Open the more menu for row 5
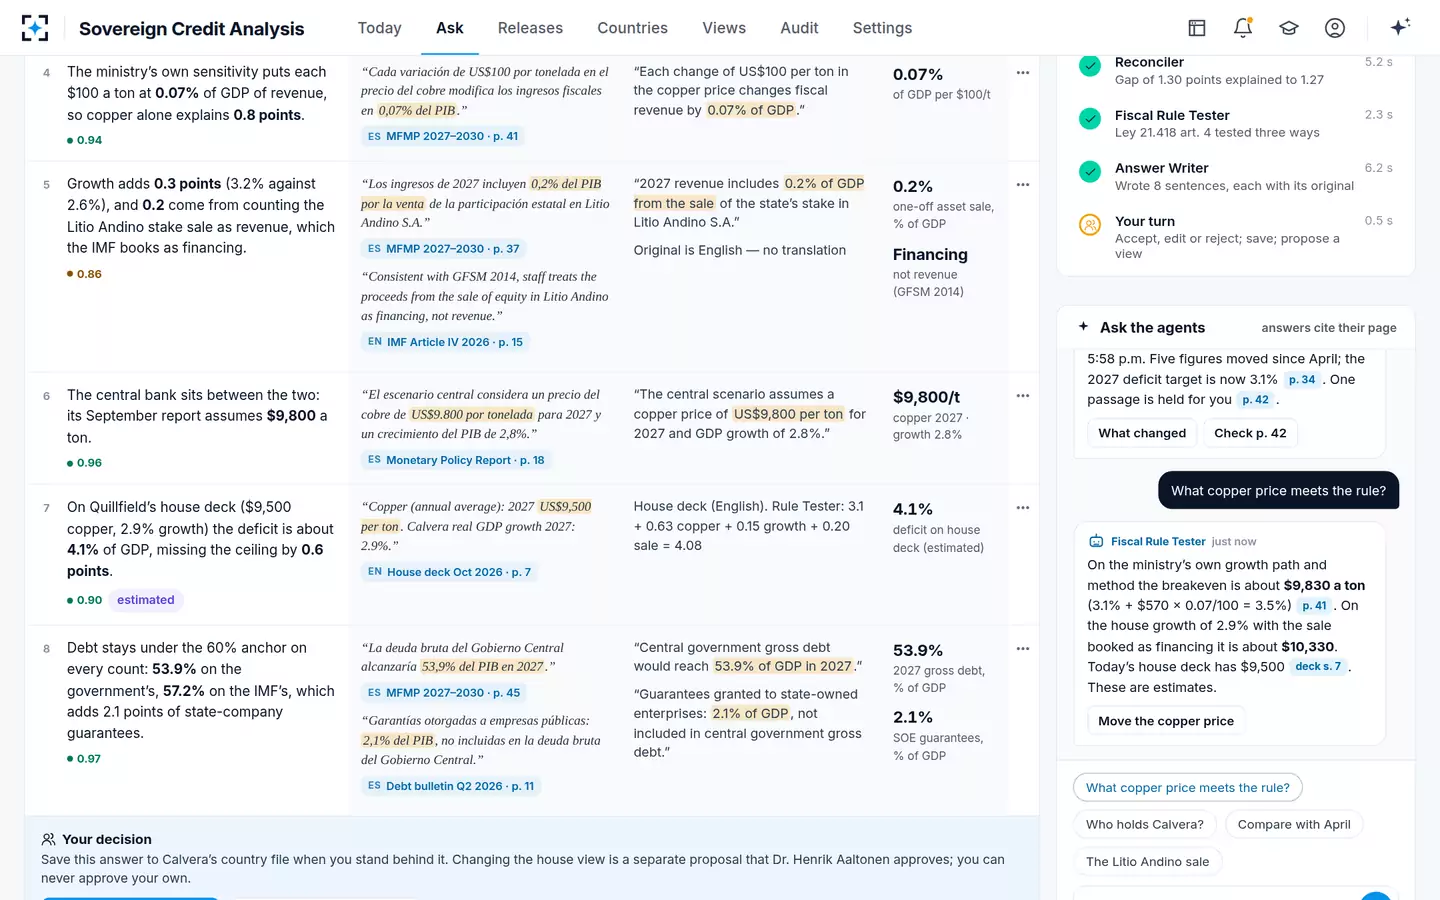The height and width of the screenshot is (900, 1440). point(1023,184)
